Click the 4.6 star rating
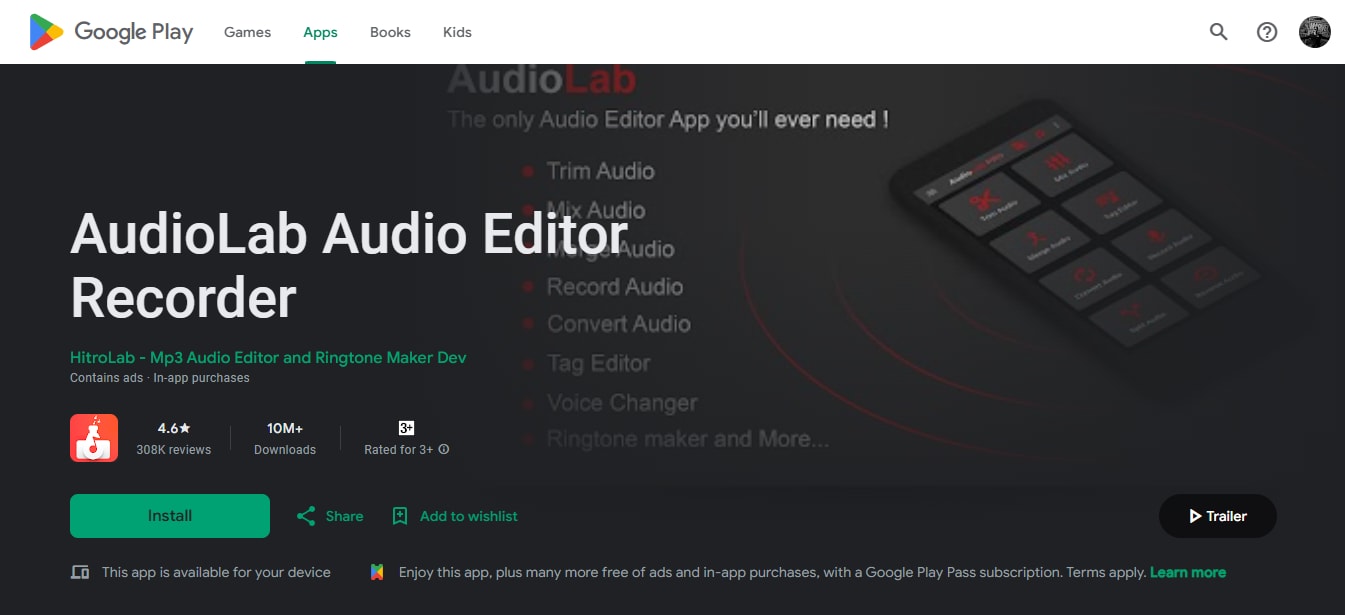 (174, 428)
